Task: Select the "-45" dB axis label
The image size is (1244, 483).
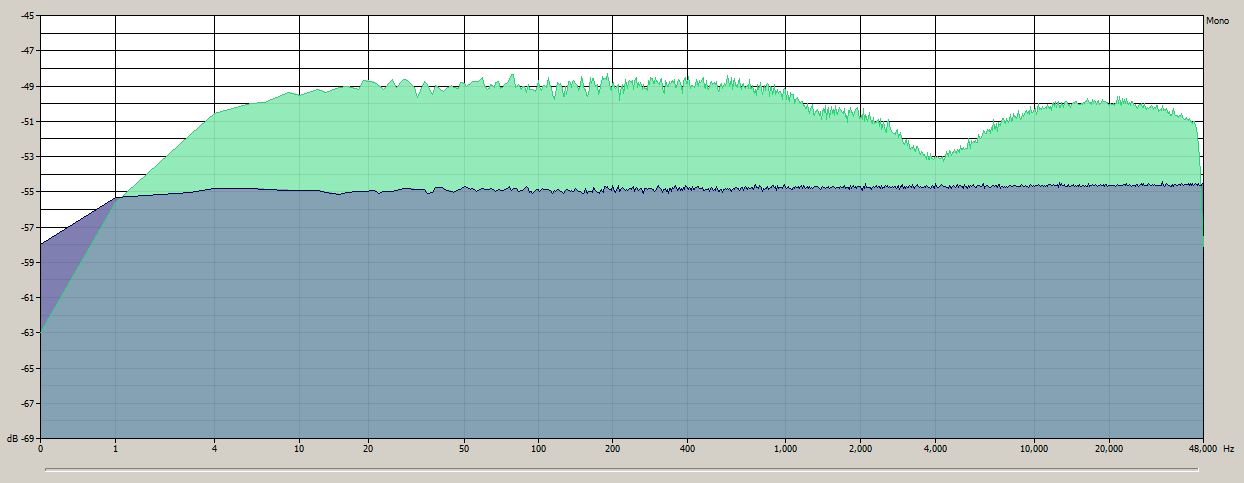Action: pyautogui.click(x=26, y=15)
